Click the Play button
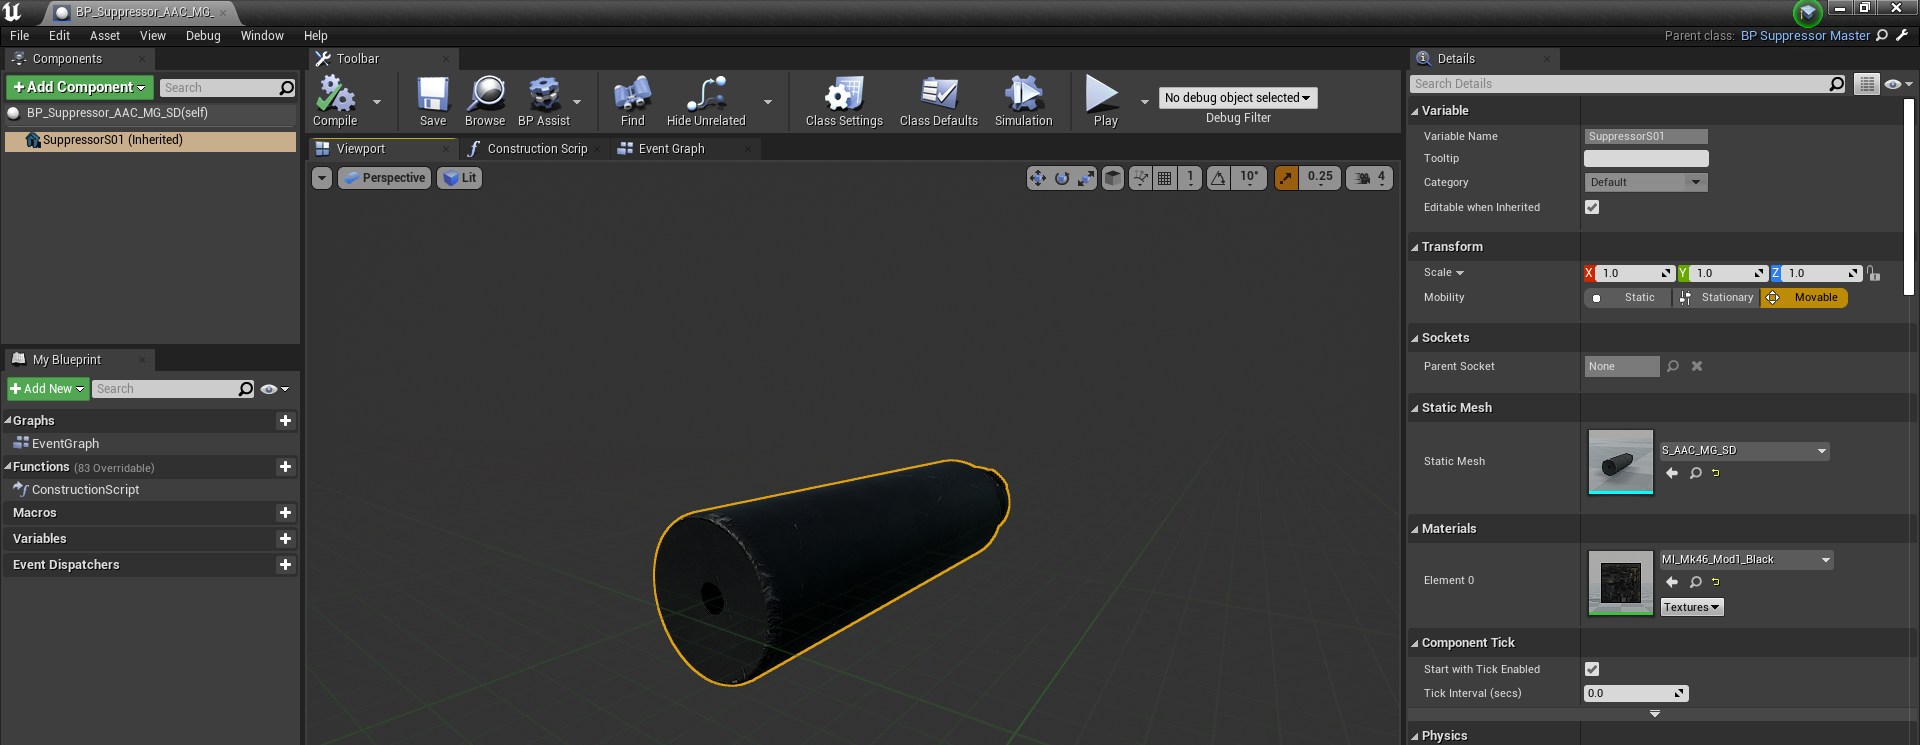The image size is (1920, 745). [x=1105, y=101]
